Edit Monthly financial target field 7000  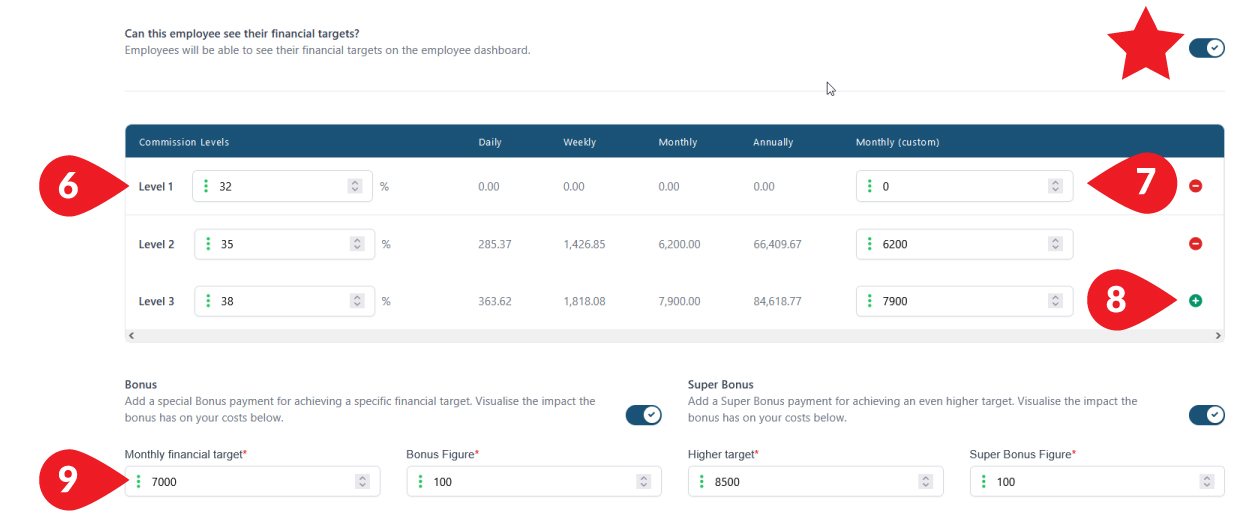pyautogui.click(x=252, y=482)
